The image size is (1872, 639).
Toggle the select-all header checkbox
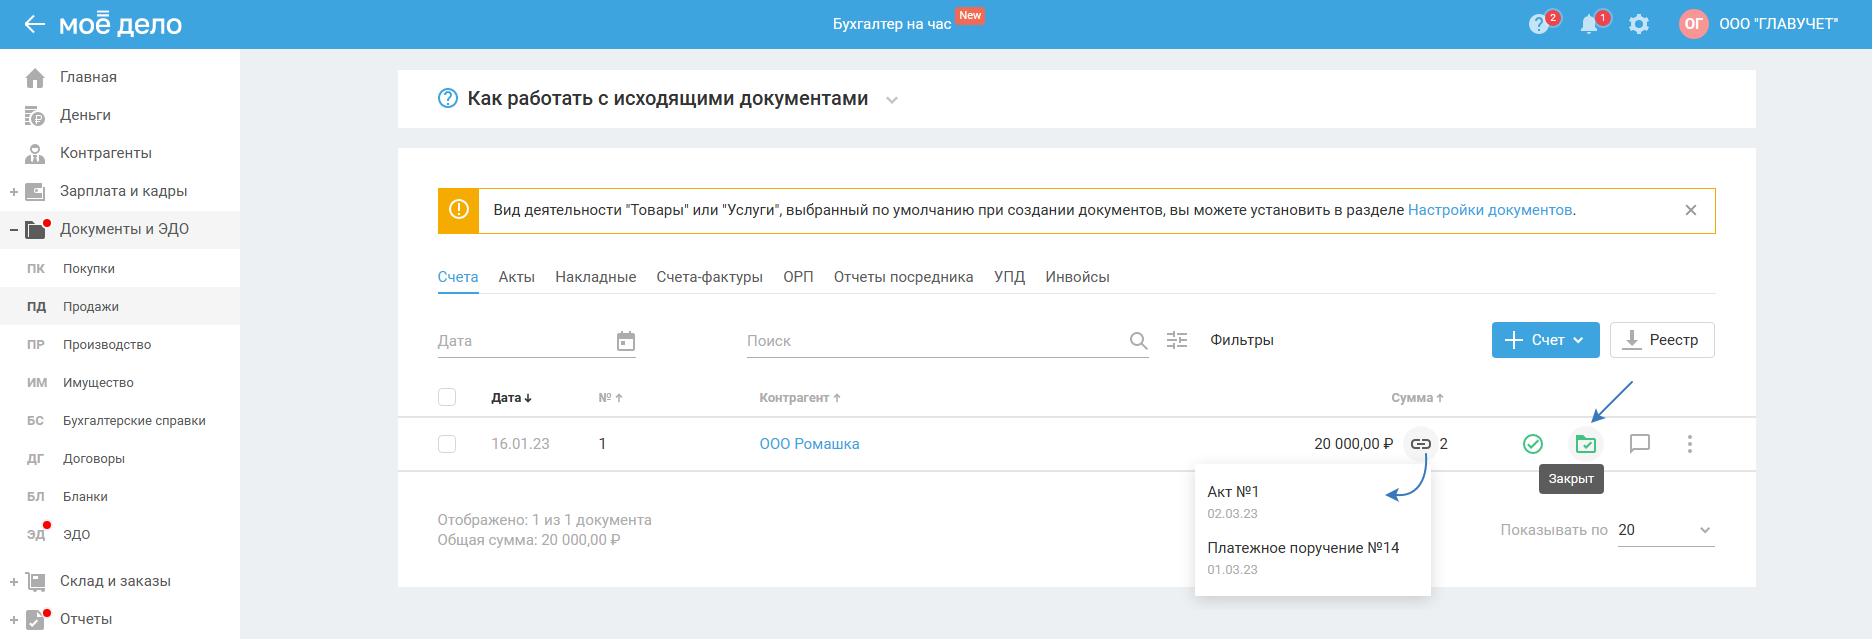click(447, 397)
